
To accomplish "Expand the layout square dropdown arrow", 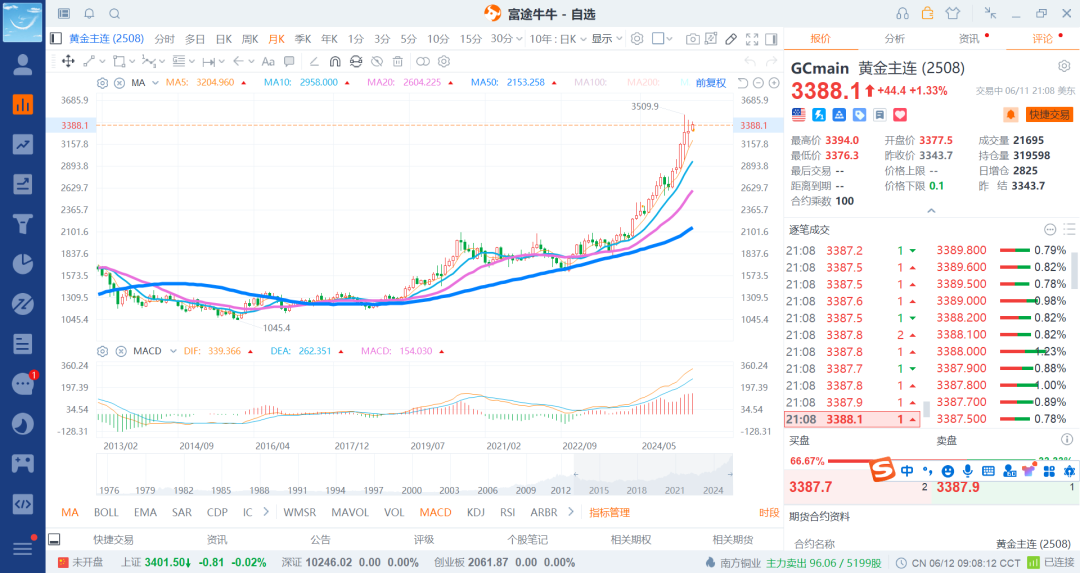I will (669, 39).
